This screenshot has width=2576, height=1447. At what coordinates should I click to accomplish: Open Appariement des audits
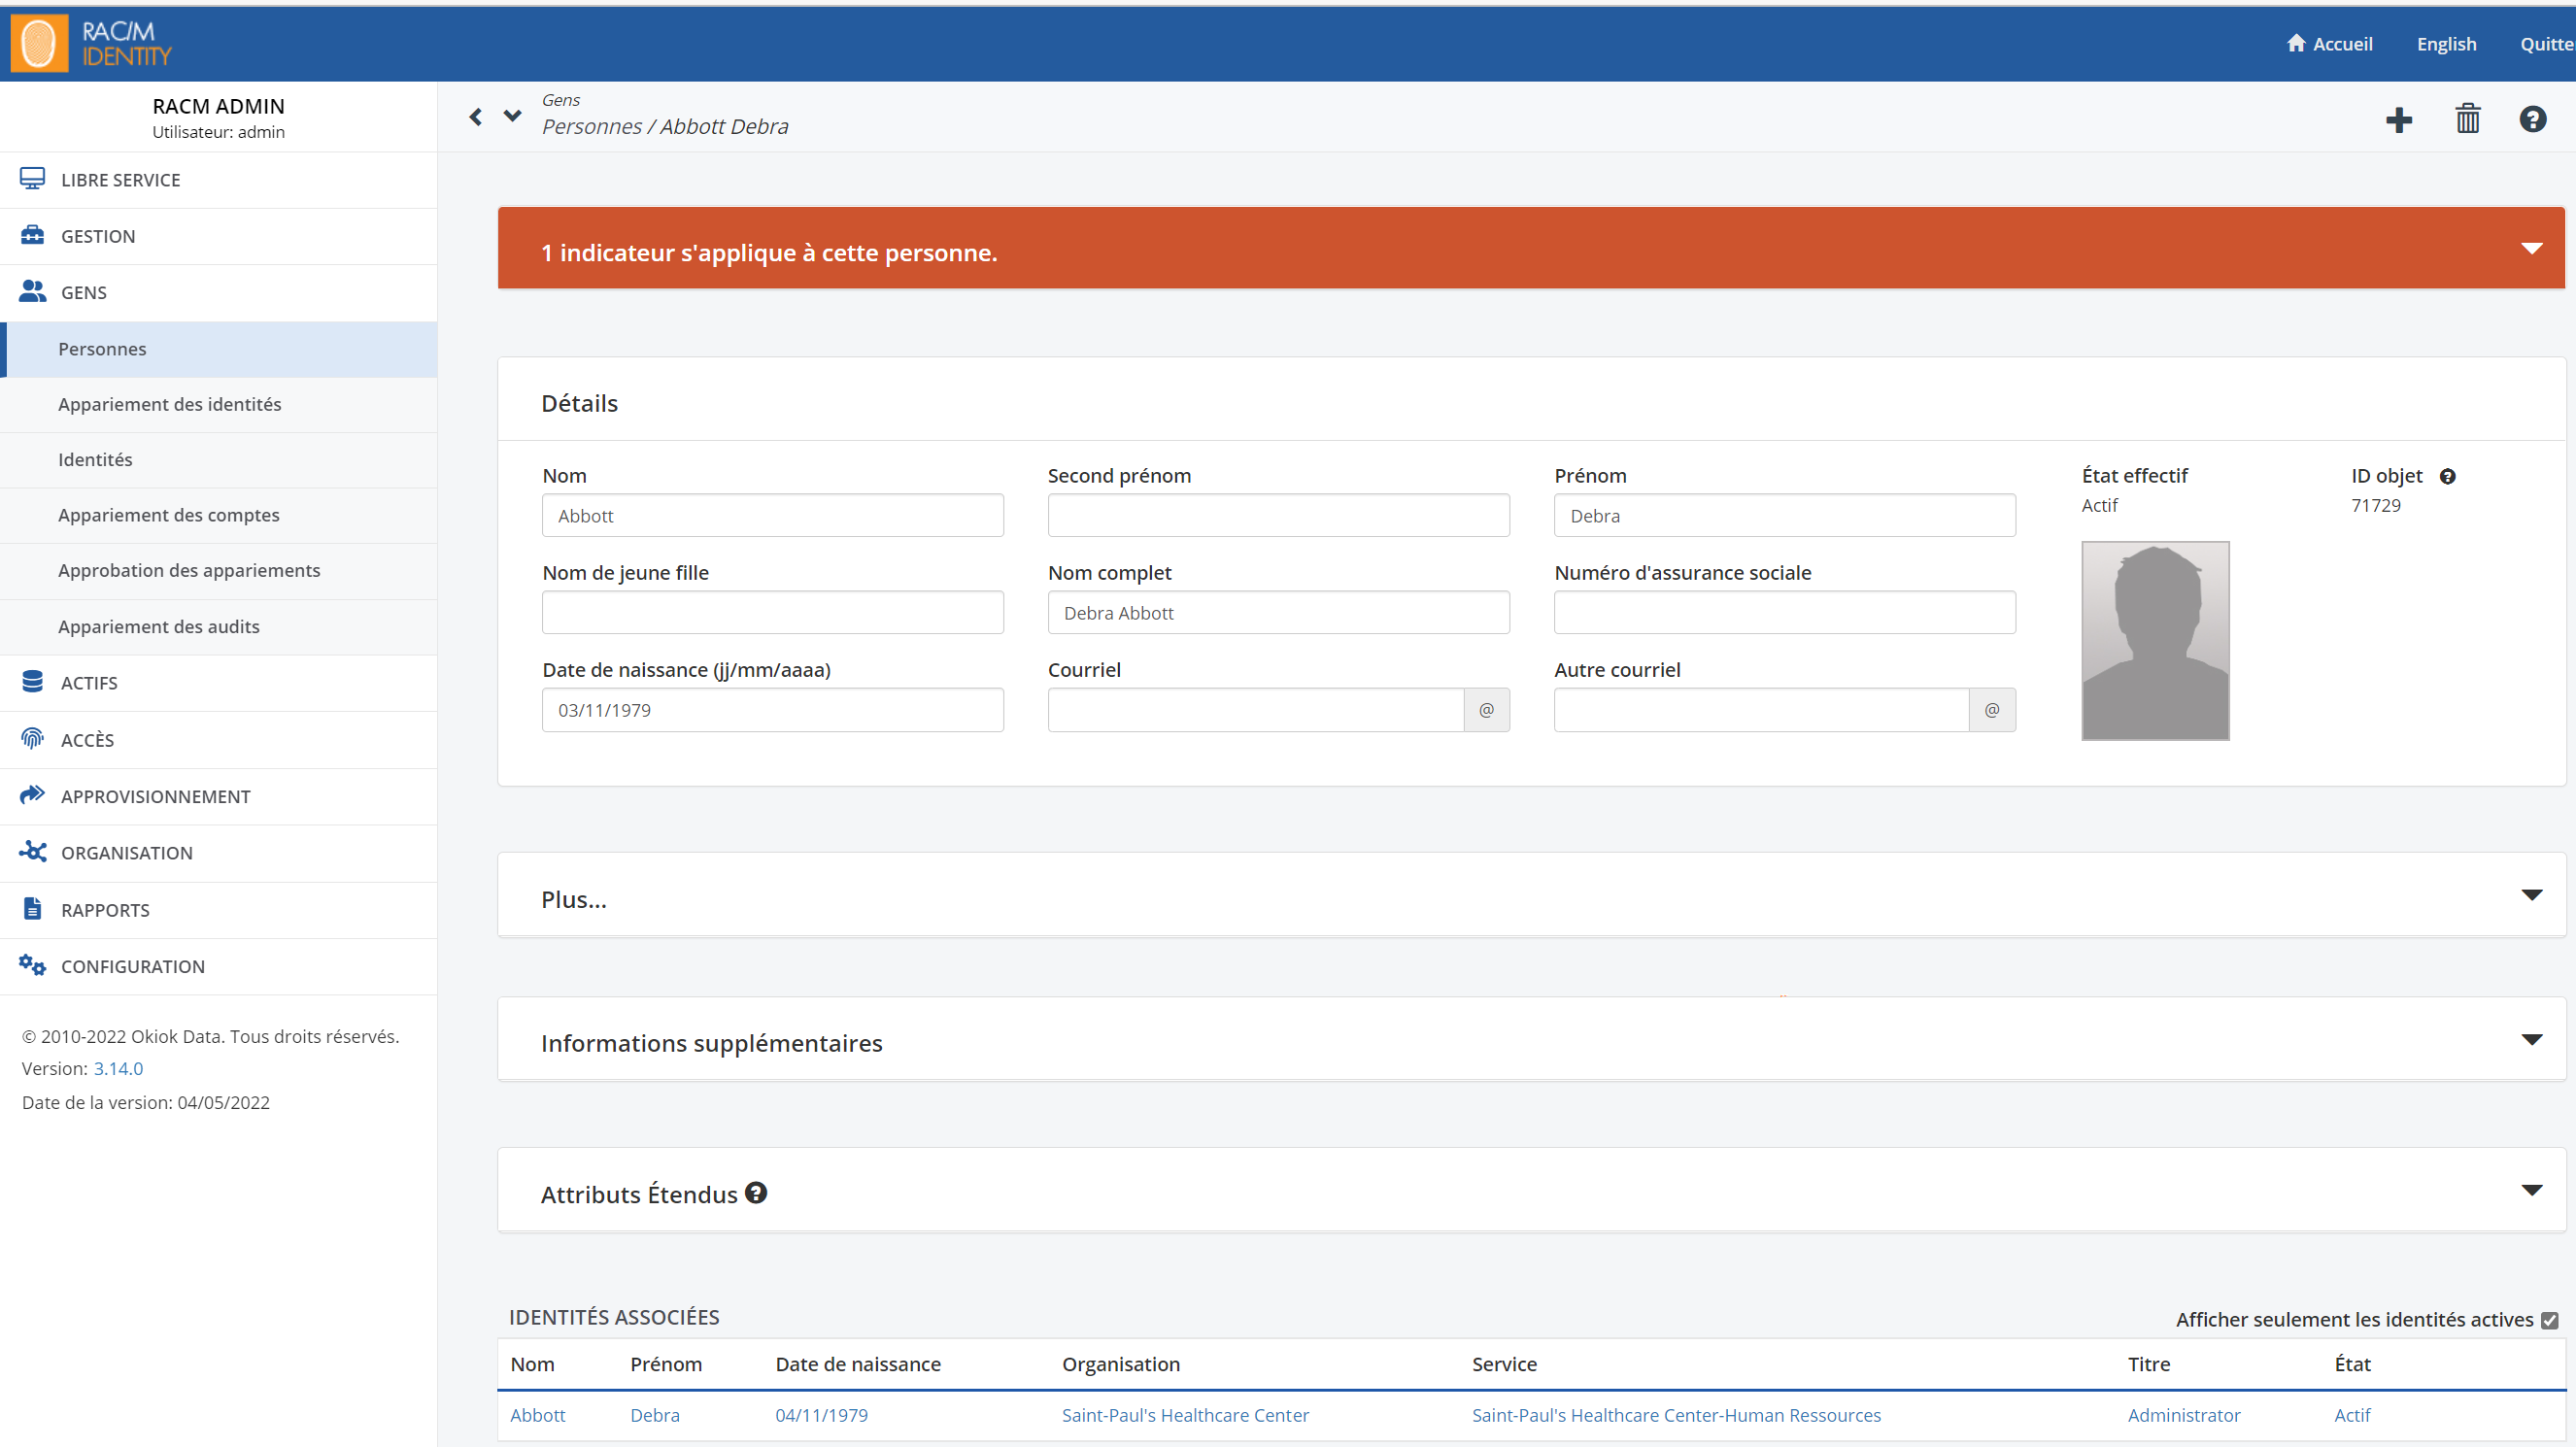tap(218, 627)
